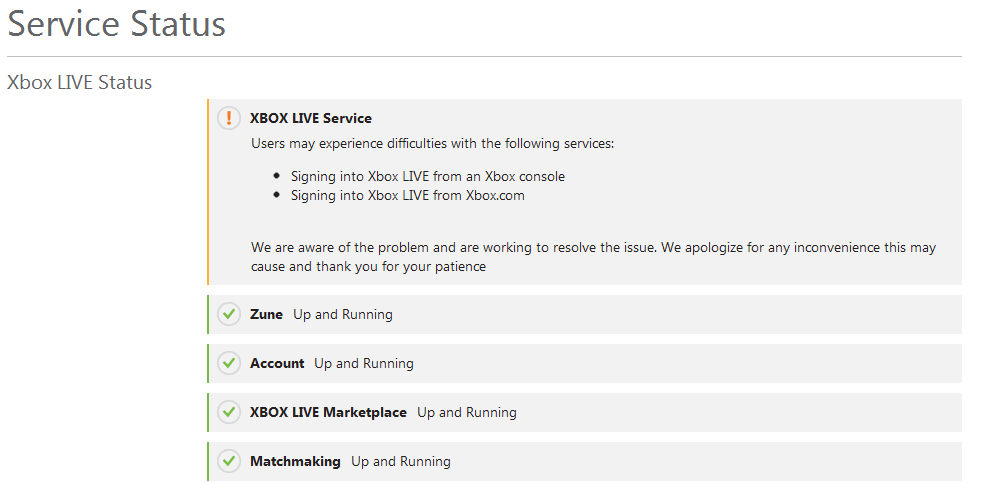Click the green checkmark next to XBOX LIVE Marketplace
Viewport: 986px width, 483px height.
coord(229,412)
